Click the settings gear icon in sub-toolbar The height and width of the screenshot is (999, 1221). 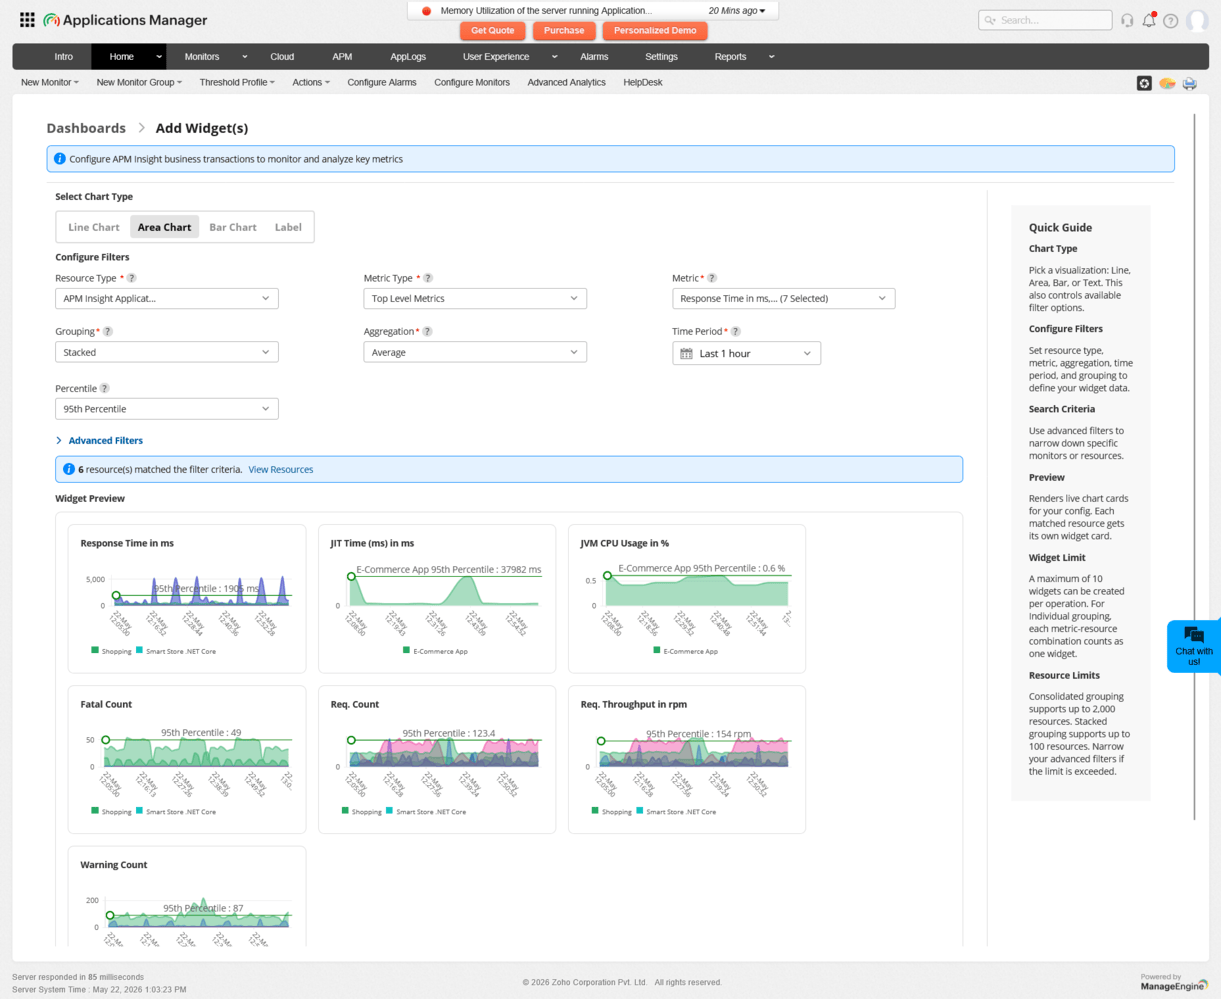1144,83
